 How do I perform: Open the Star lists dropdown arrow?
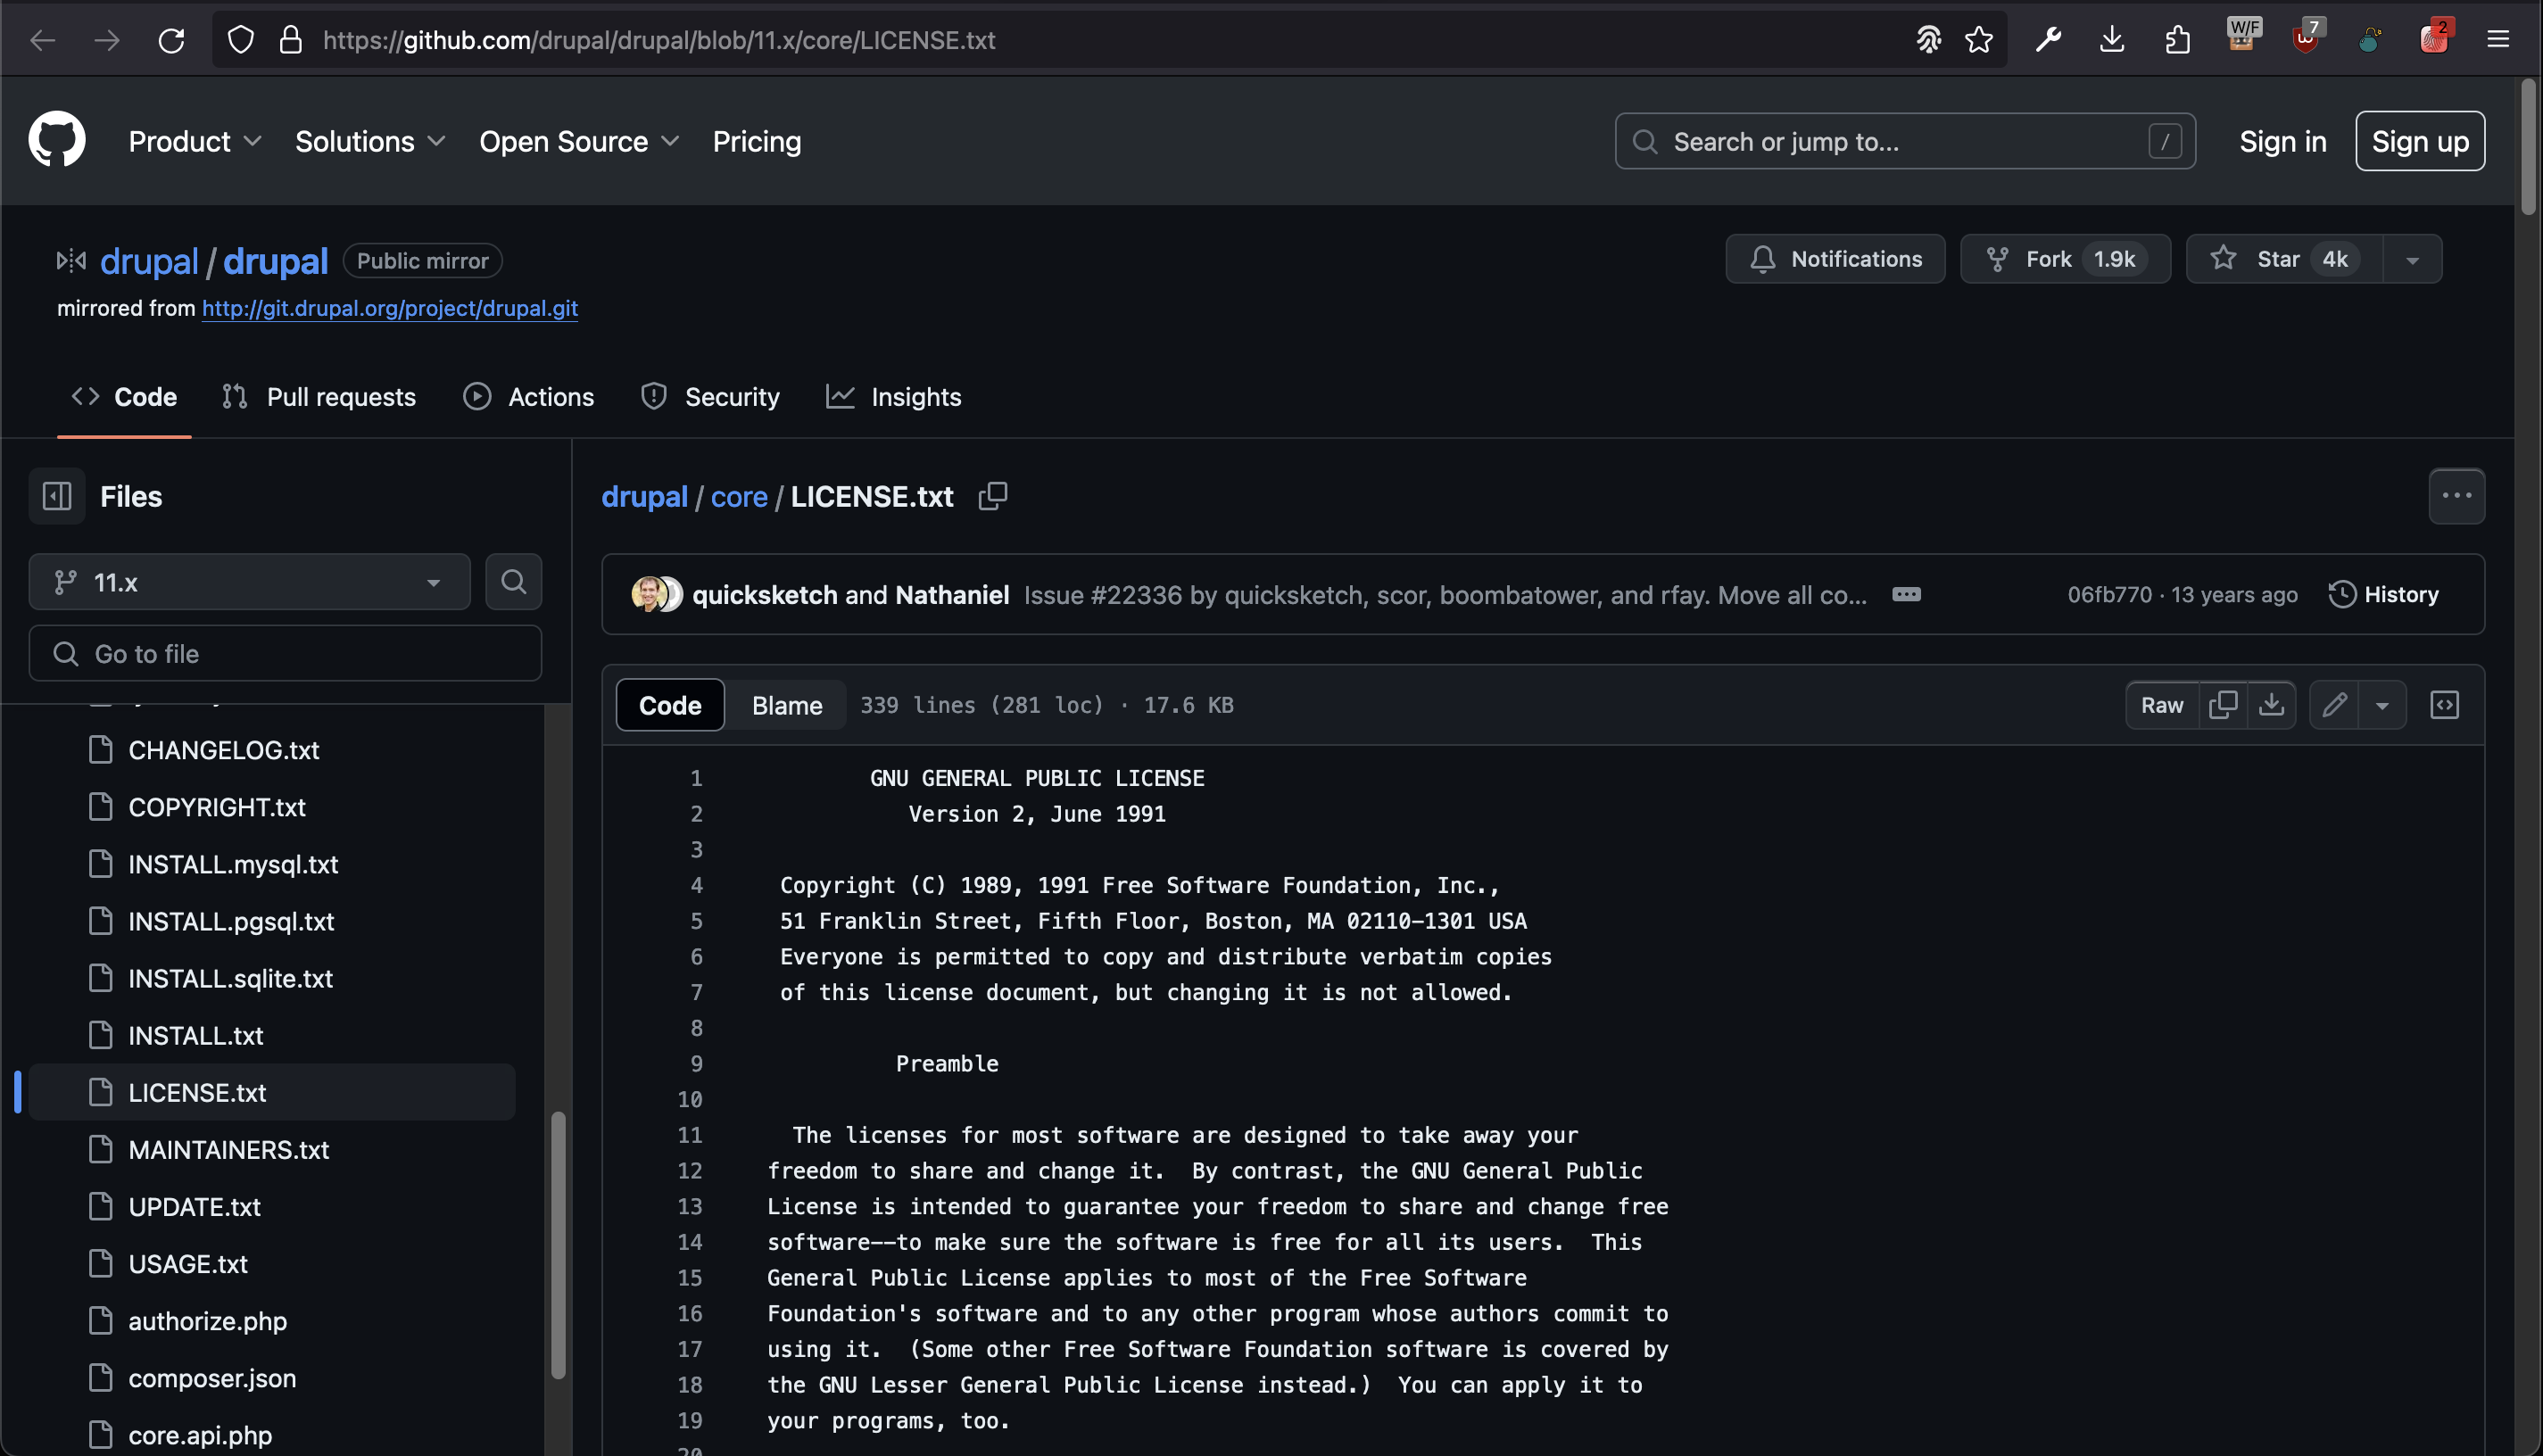pos(2411,260)
